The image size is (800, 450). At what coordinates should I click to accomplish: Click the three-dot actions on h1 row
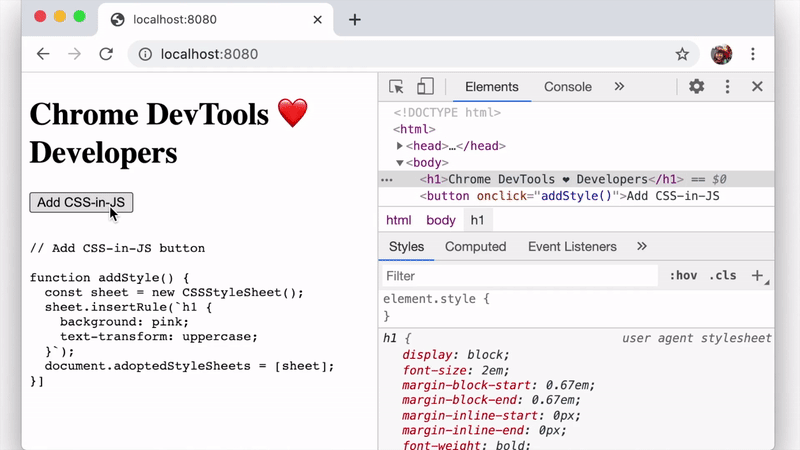pyautogui.click(x=387, y=180)
